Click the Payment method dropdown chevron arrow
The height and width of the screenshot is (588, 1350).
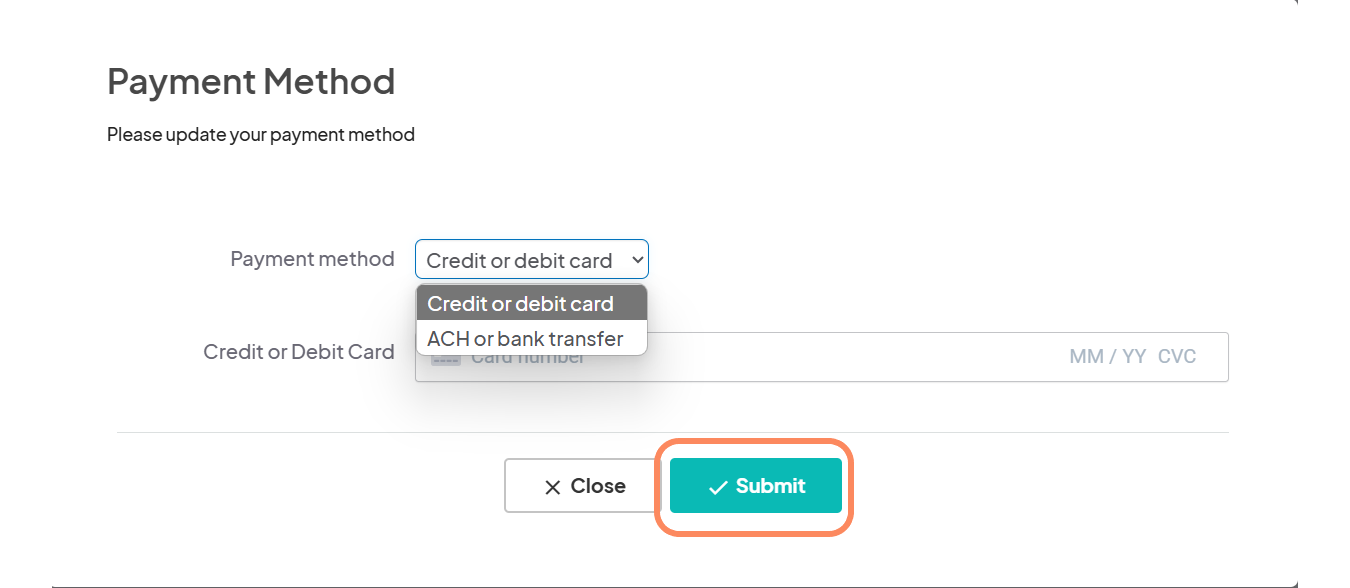pos(636,260)
